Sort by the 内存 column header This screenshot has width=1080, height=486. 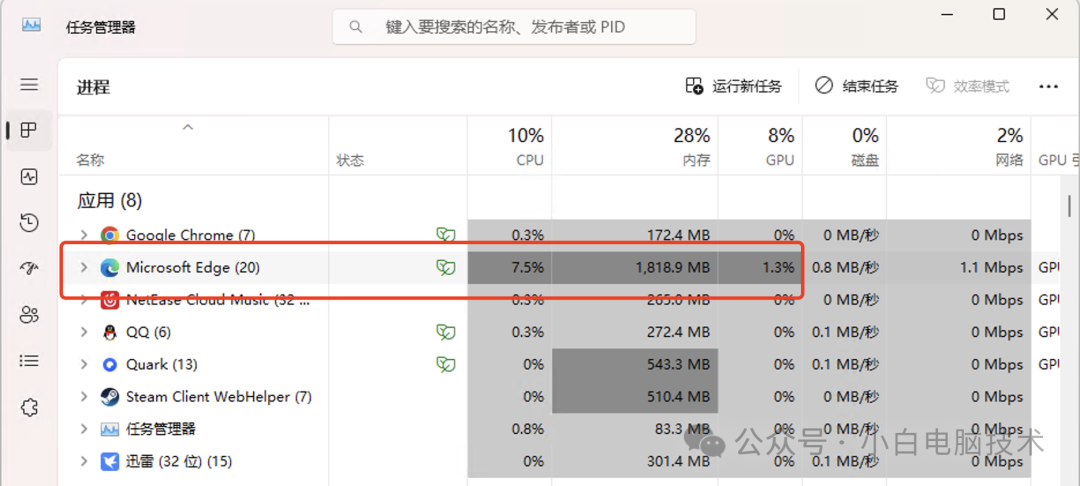(x=635, y=146)
